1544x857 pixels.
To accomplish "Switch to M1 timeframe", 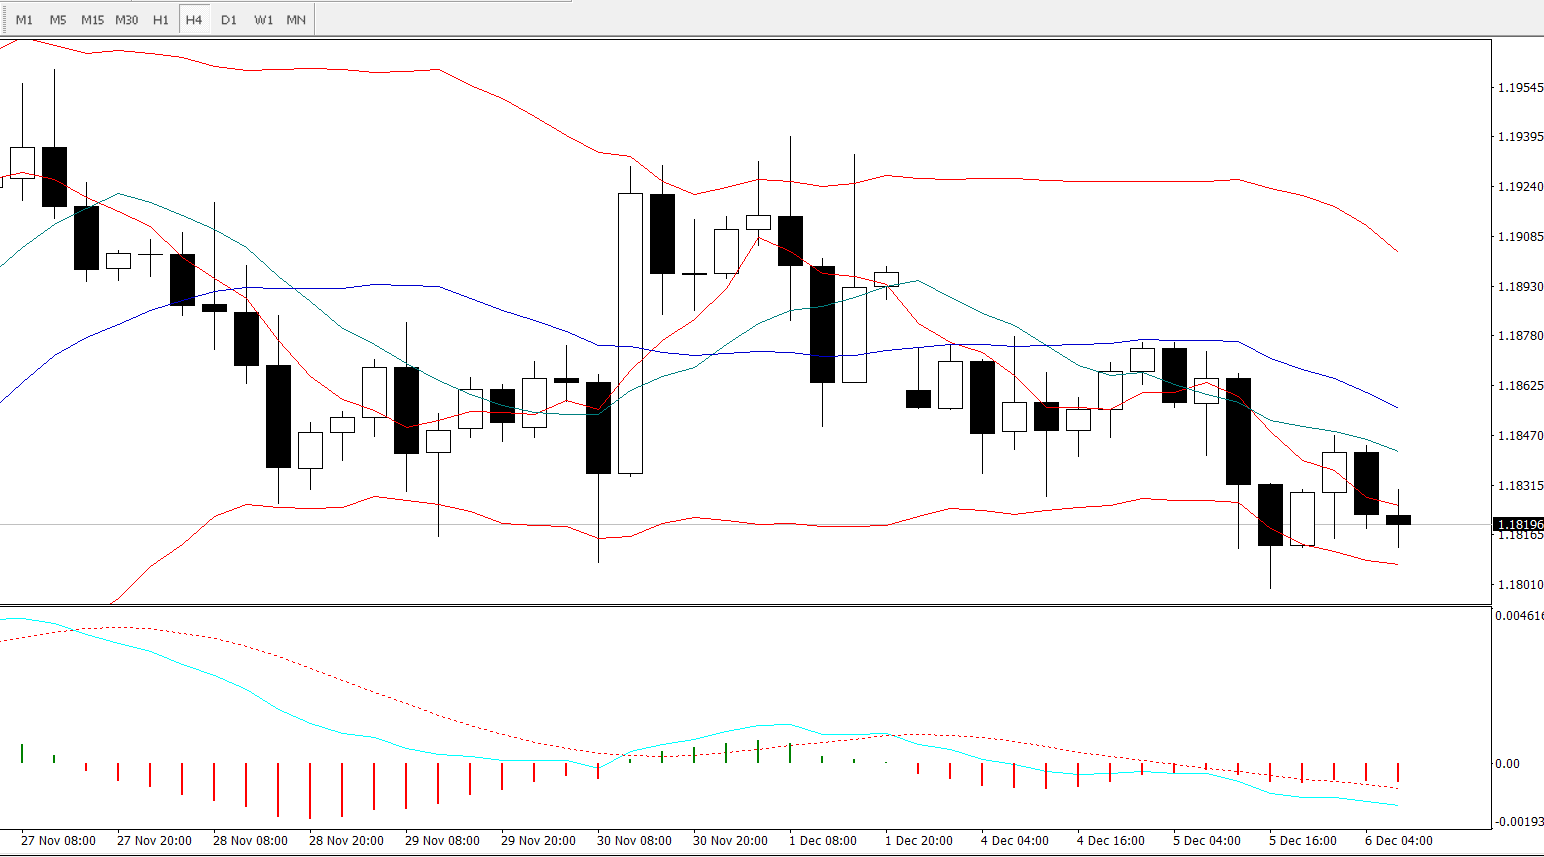I will coord(24,20).
